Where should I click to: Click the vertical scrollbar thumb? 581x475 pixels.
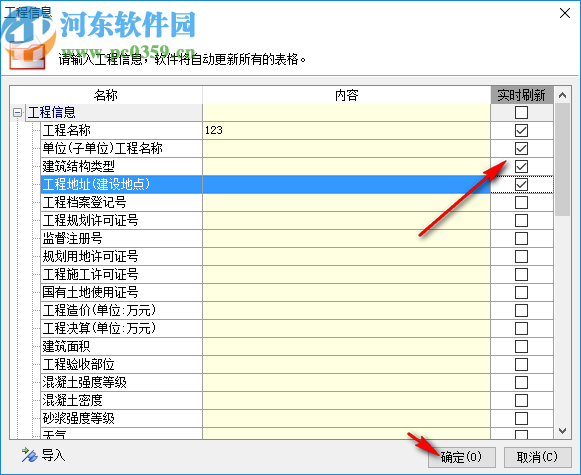click(x=562, y=160)
